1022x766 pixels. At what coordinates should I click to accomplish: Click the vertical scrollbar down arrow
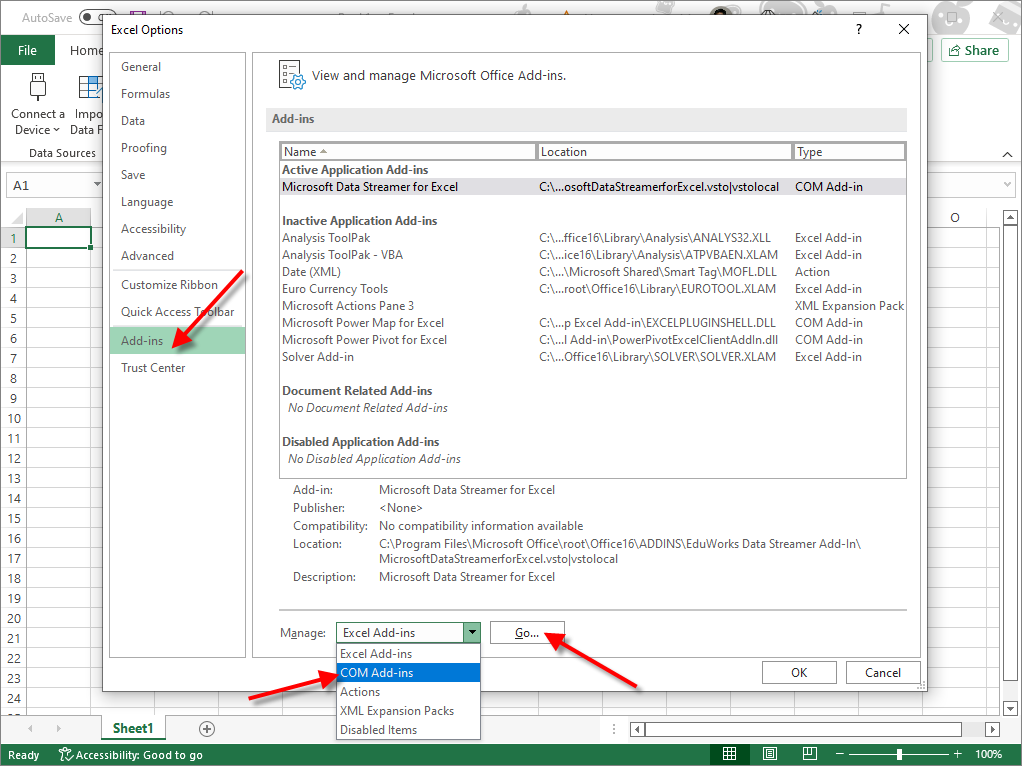click(1010, 708)
